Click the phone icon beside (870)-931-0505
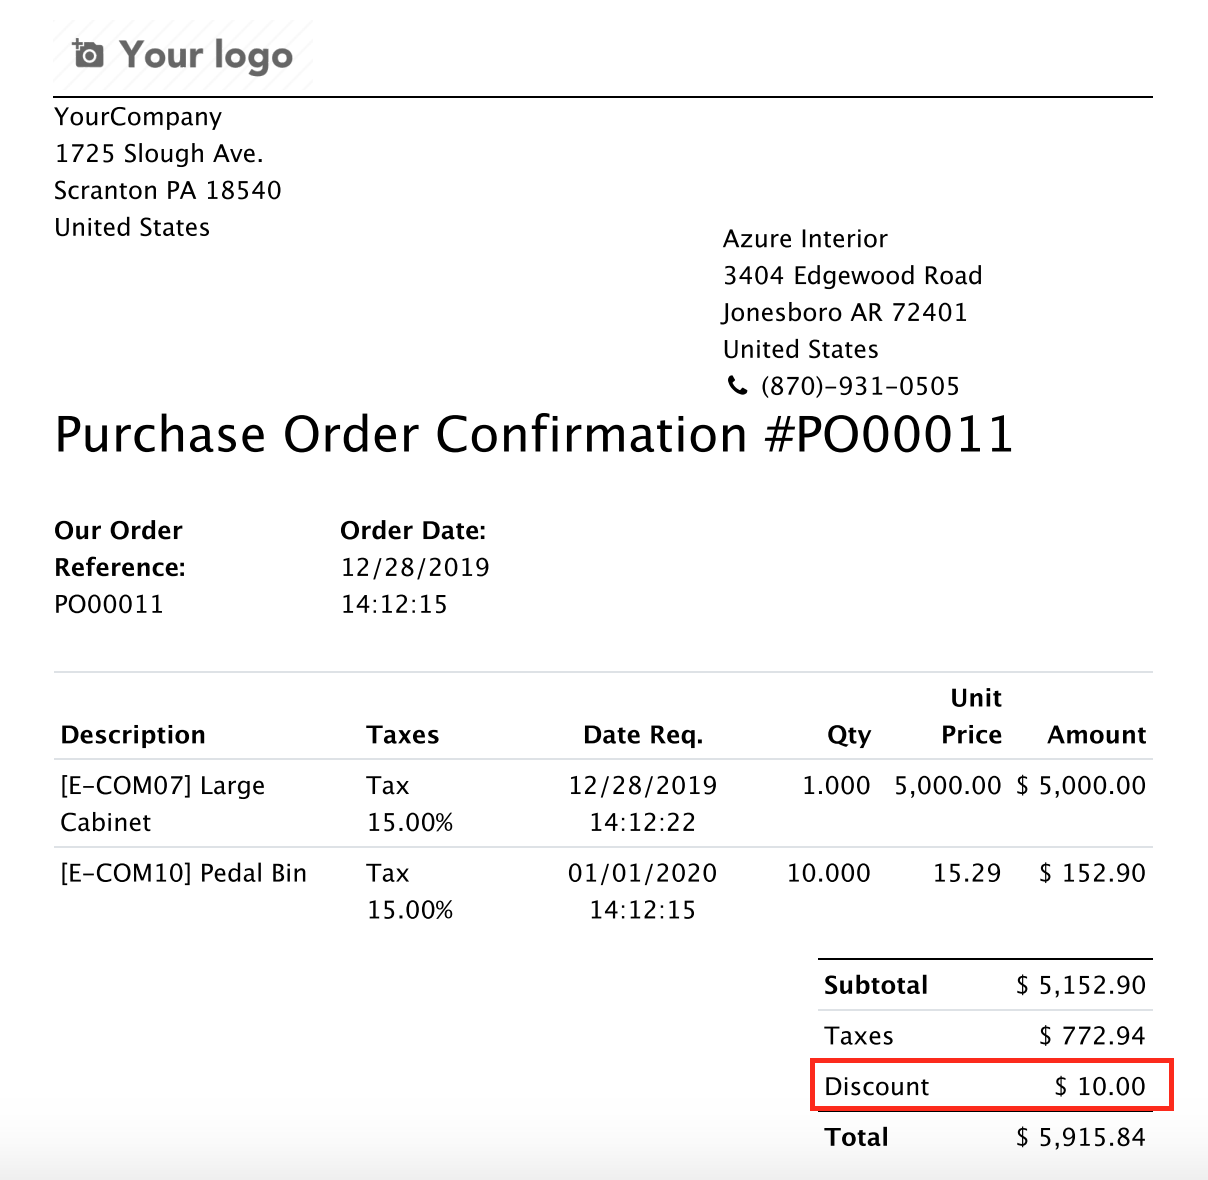 tap(737, 386)
